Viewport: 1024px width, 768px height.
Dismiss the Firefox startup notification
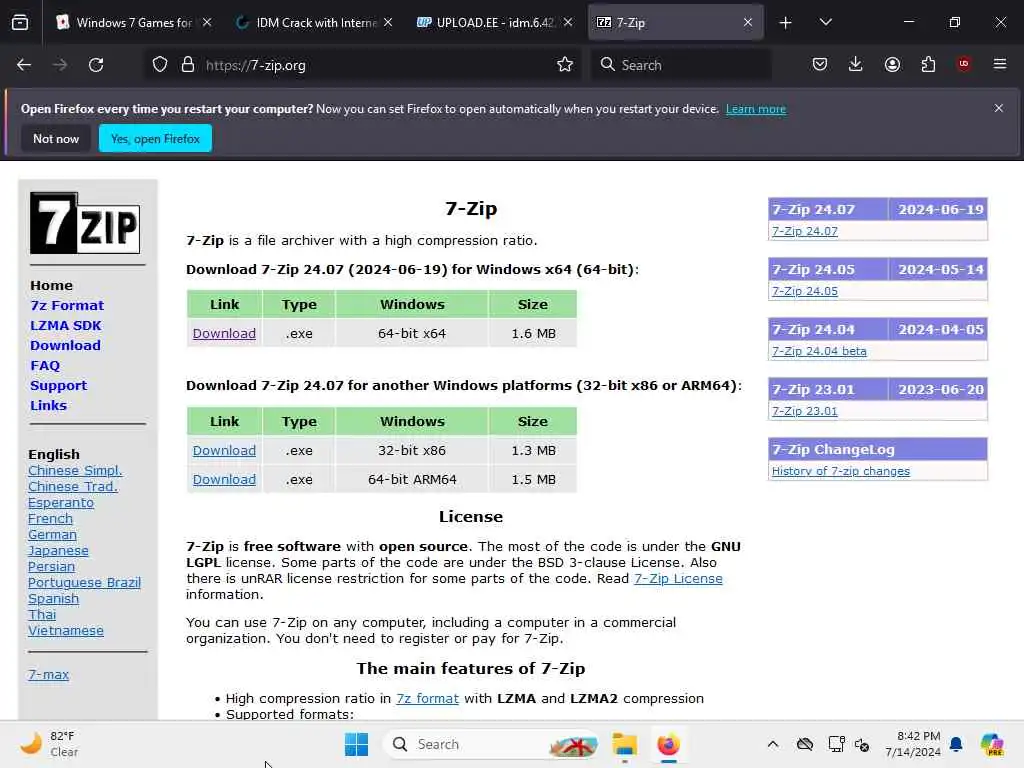tap(999, 108)
